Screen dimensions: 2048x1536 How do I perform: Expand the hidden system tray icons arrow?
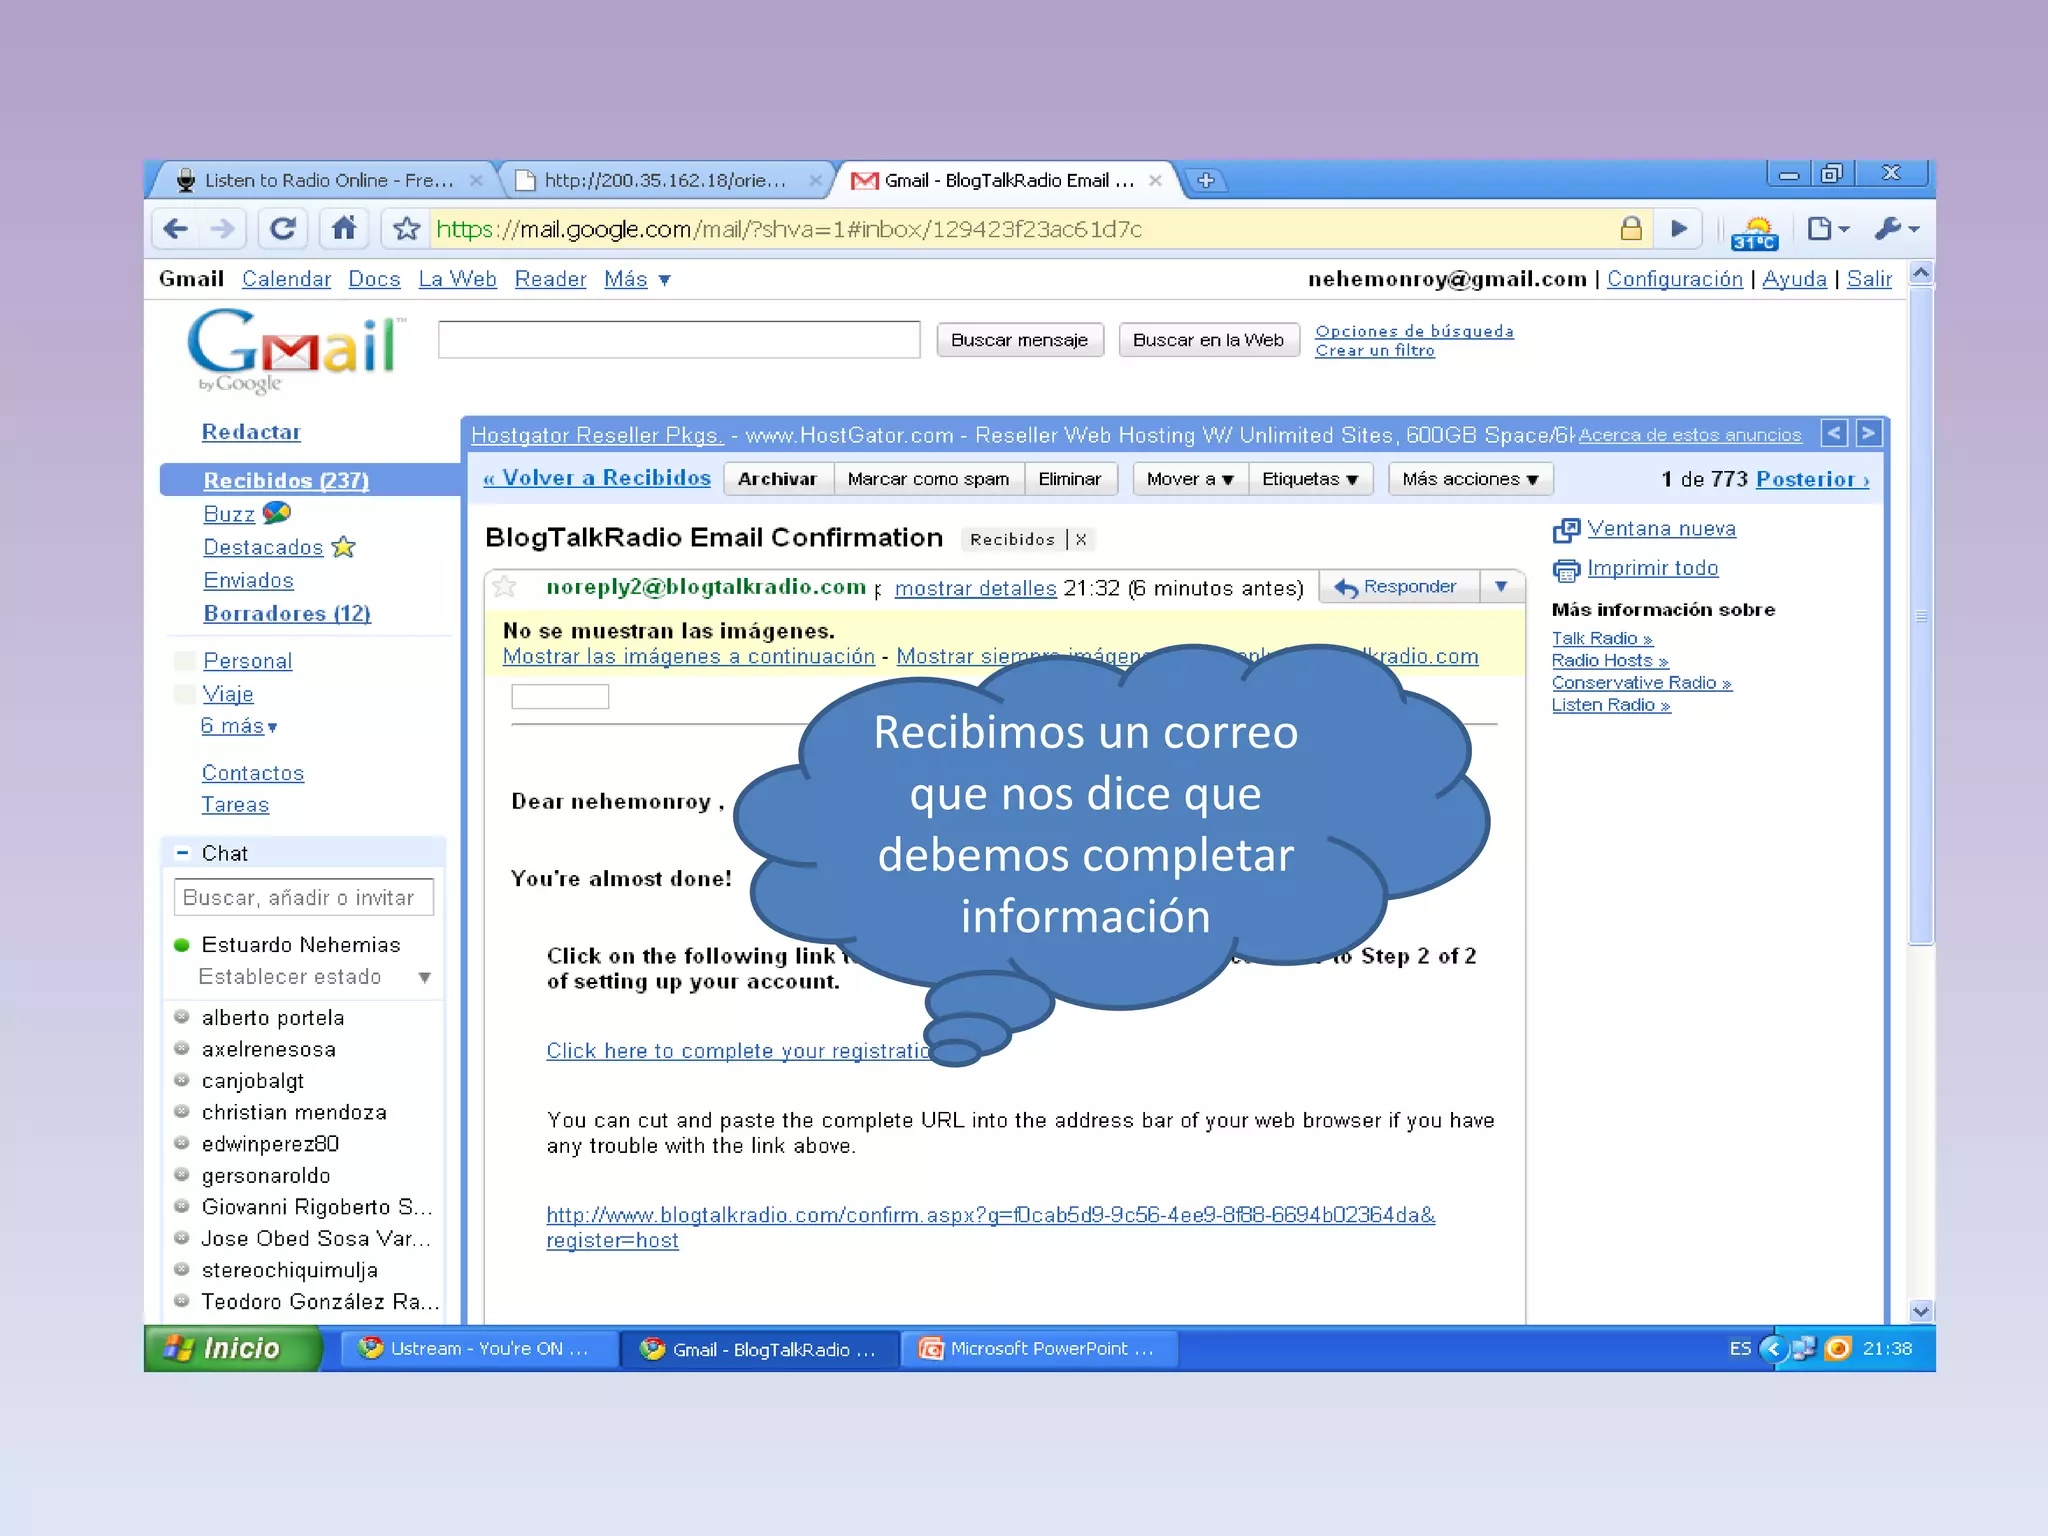tap(1773, 1348)
